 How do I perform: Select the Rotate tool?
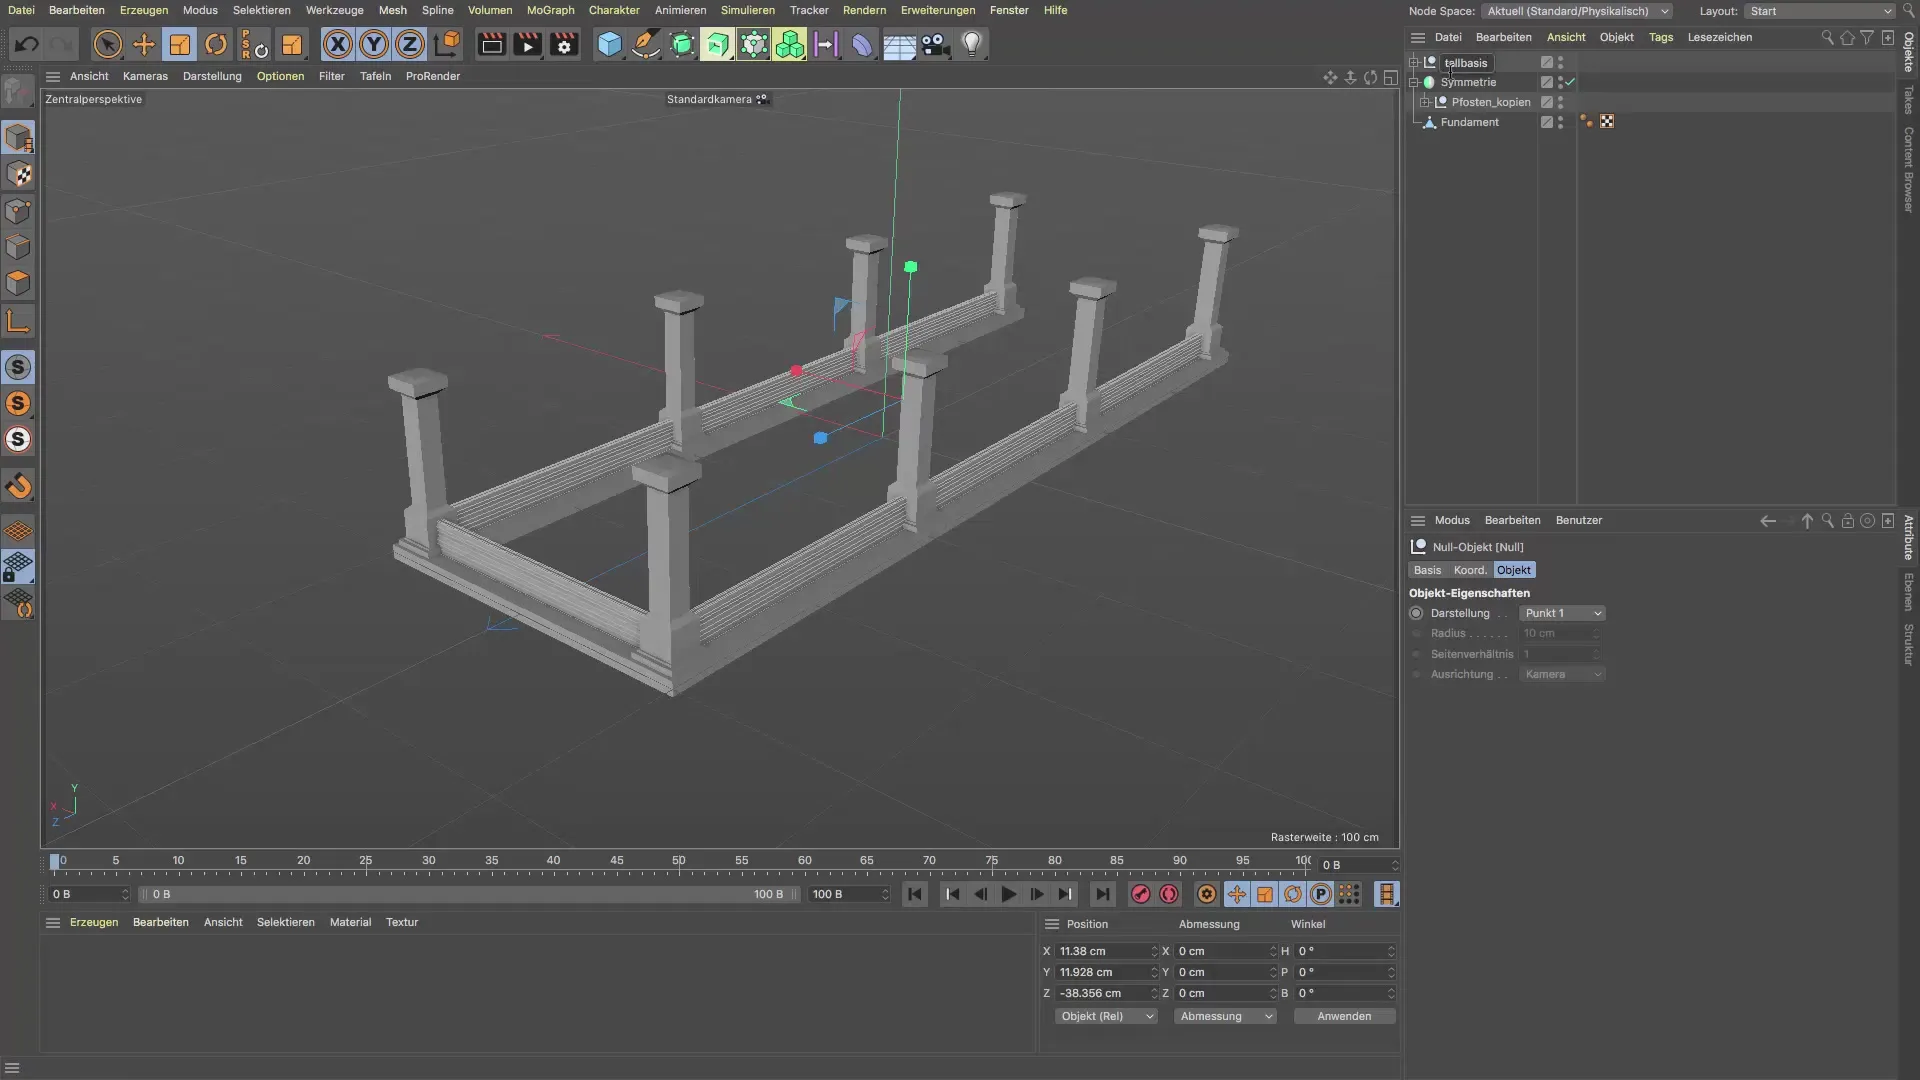(216, 44)
